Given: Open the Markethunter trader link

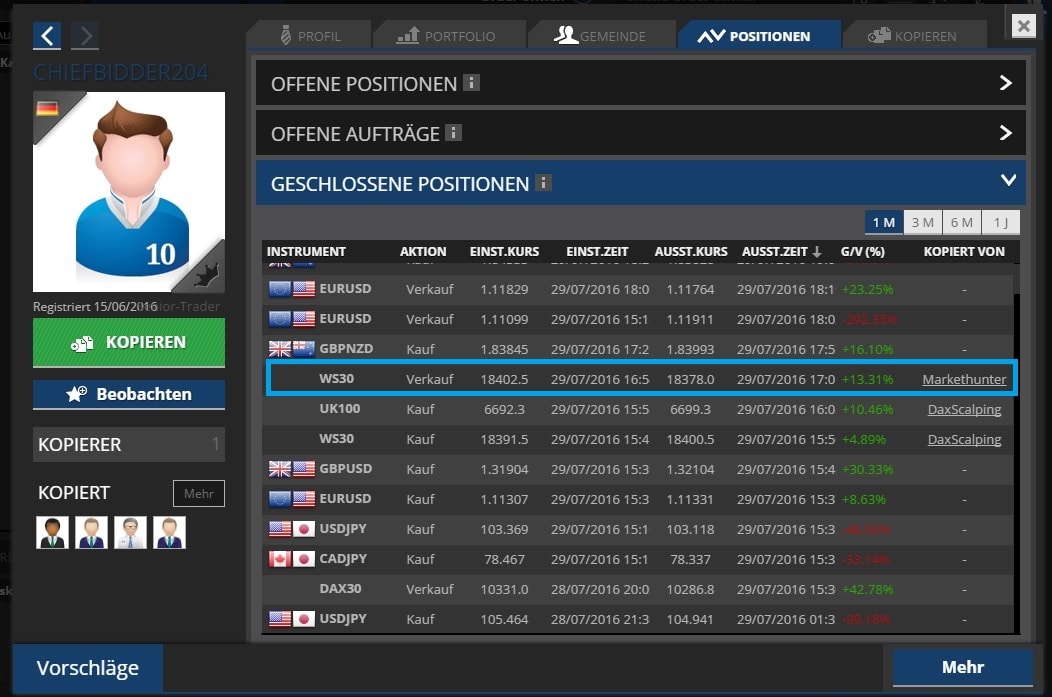Looking at the screenshot, I should [x=964, y=379].
